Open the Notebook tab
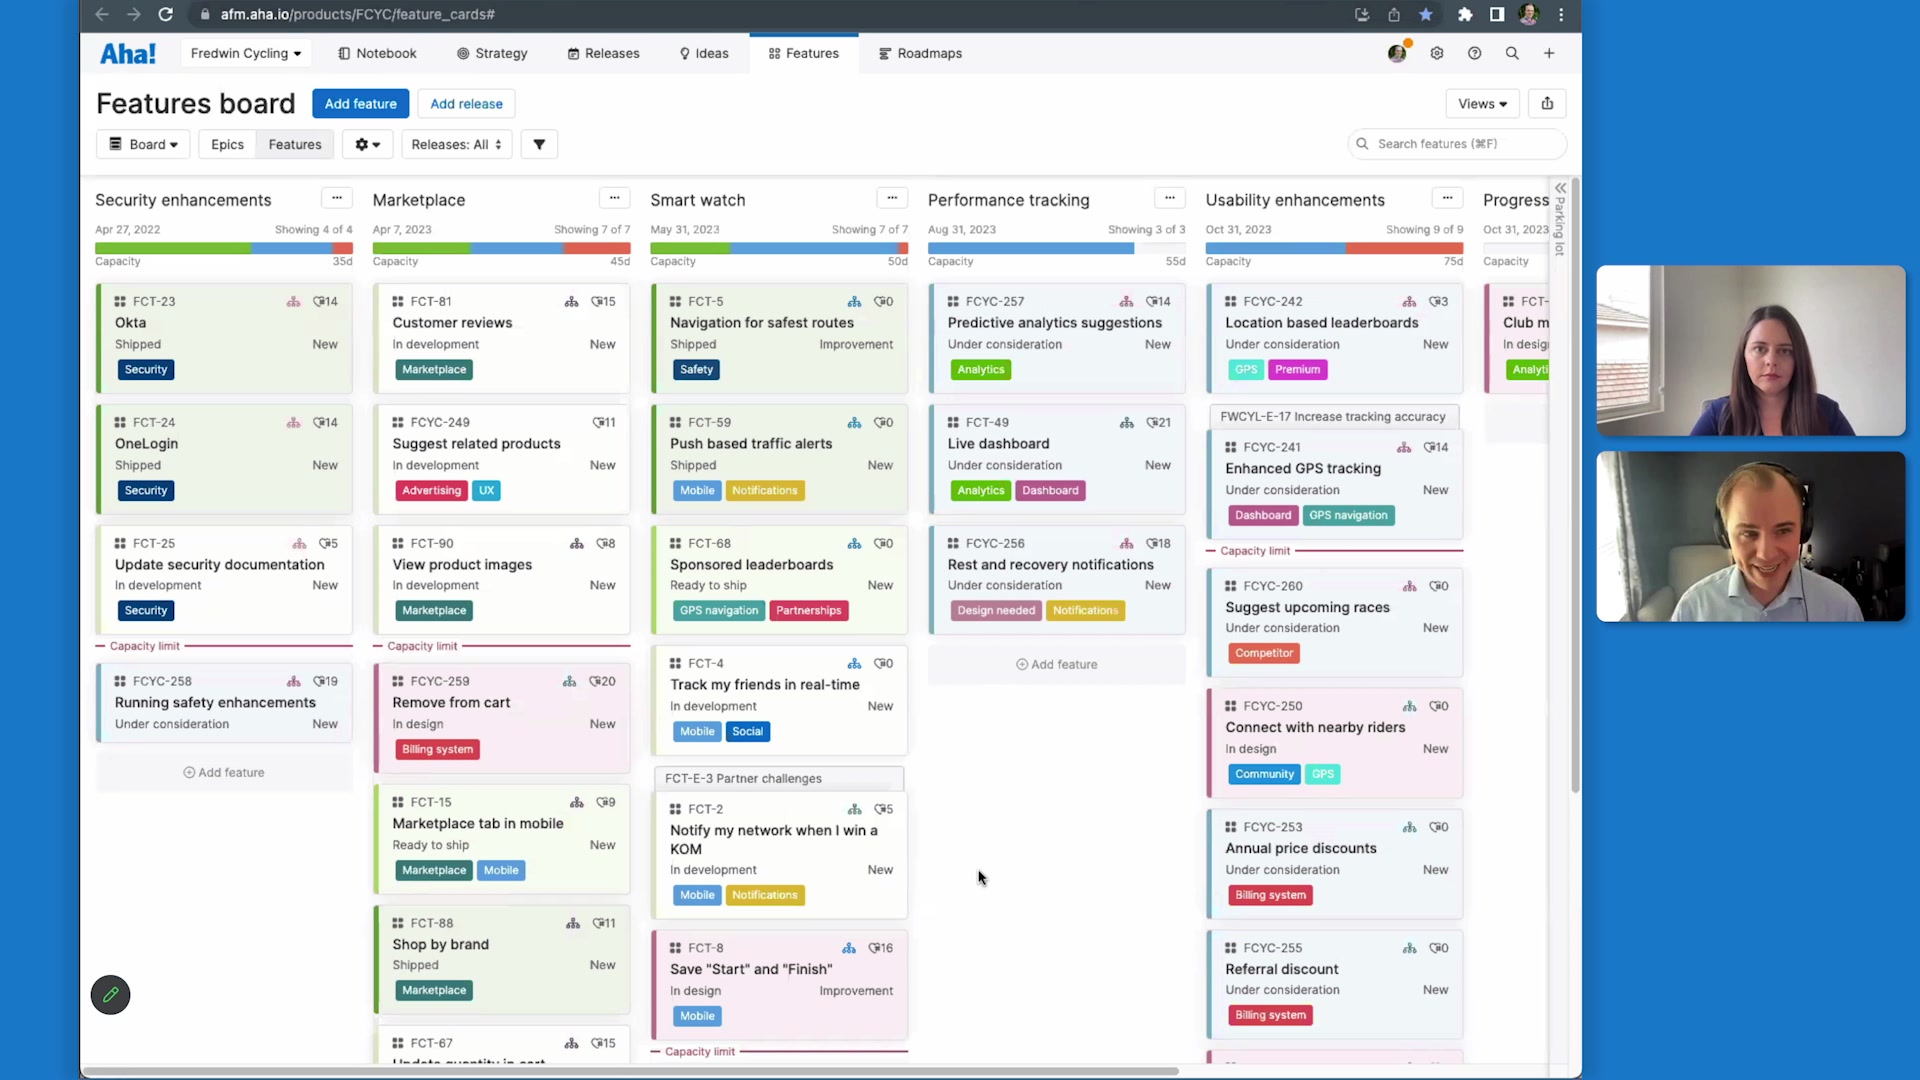1920x1080 pixels. (x=377, y=54)
